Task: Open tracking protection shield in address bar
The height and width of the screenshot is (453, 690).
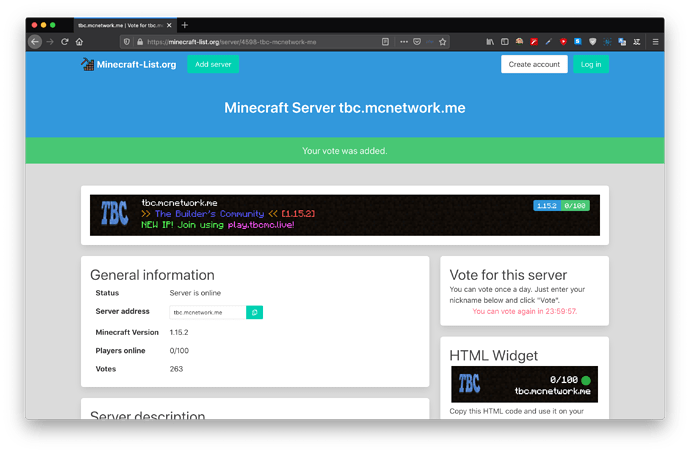Action: point(127,42)
